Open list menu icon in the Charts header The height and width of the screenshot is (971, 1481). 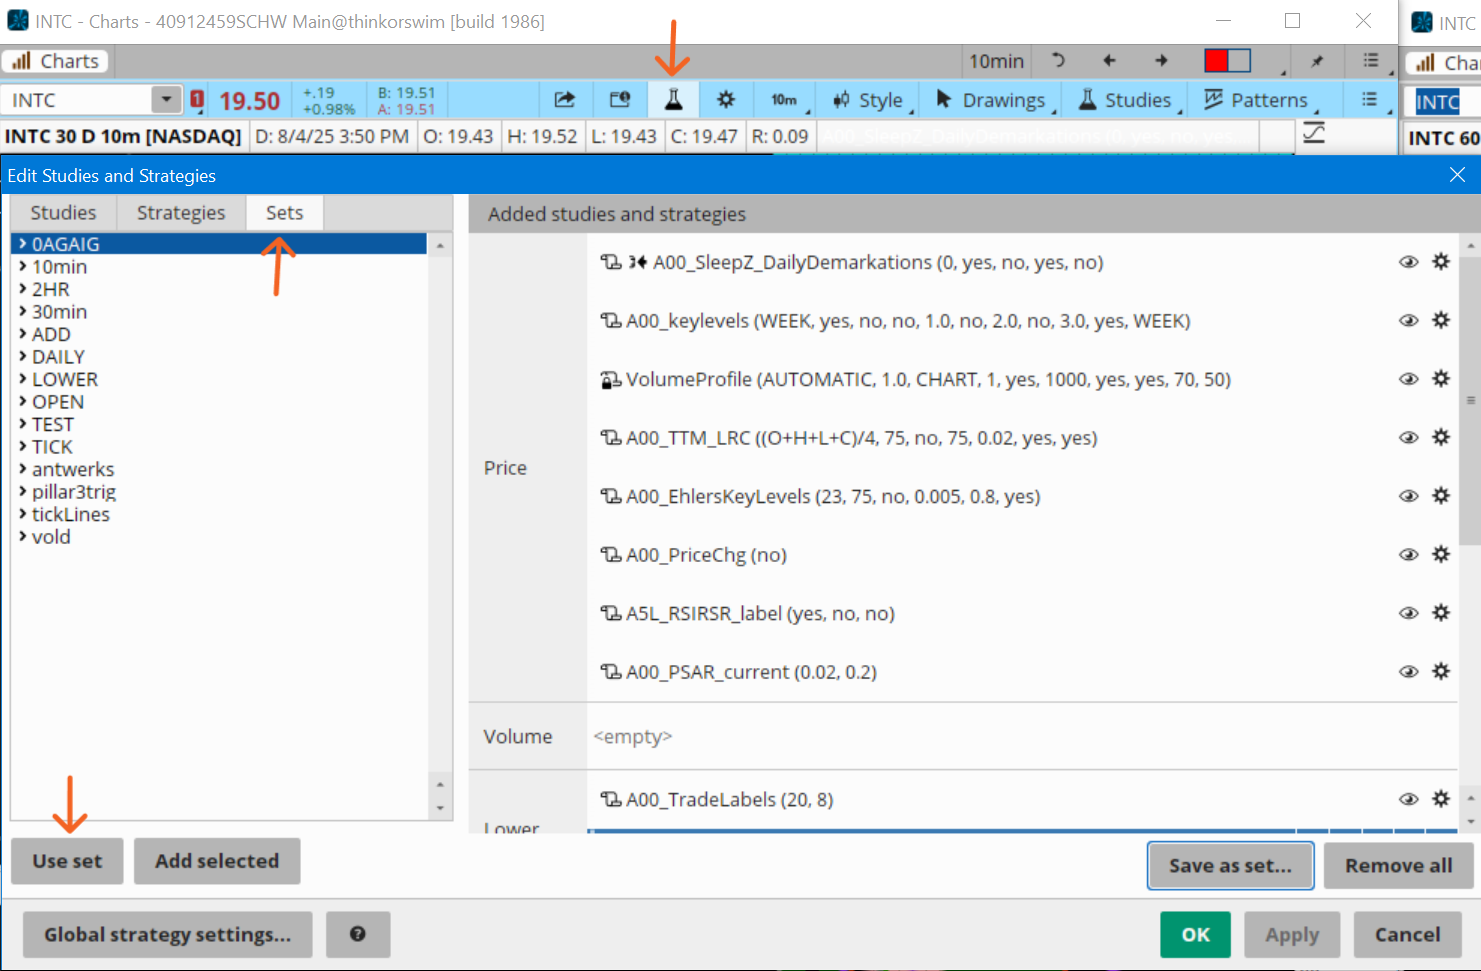[1371, 61]
